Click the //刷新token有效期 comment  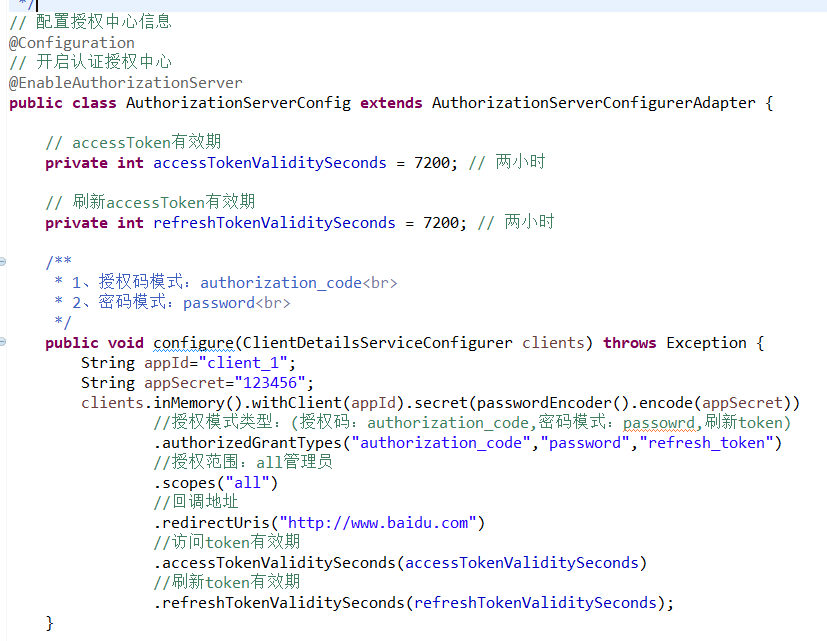coord(227,582)
